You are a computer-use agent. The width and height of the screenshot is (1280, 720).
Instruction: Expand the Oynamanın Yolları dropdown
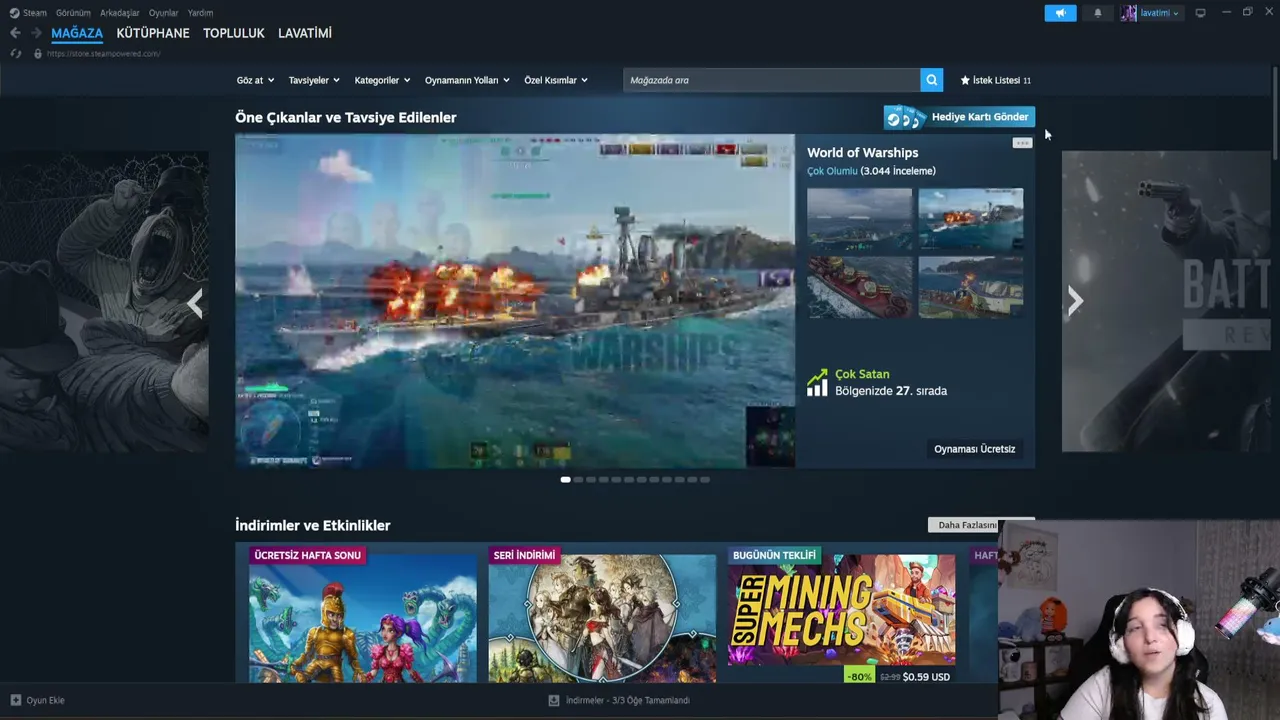[467, 80]
